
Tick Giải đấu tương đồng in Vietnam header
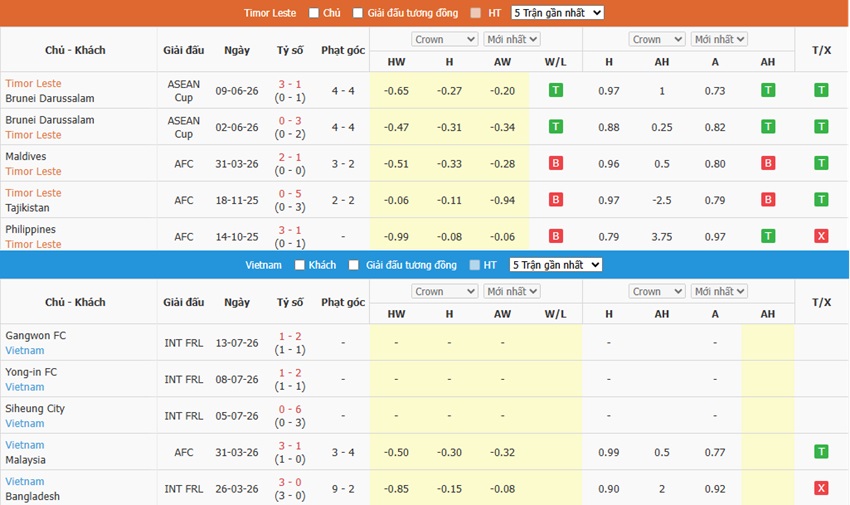coord(354,265)
